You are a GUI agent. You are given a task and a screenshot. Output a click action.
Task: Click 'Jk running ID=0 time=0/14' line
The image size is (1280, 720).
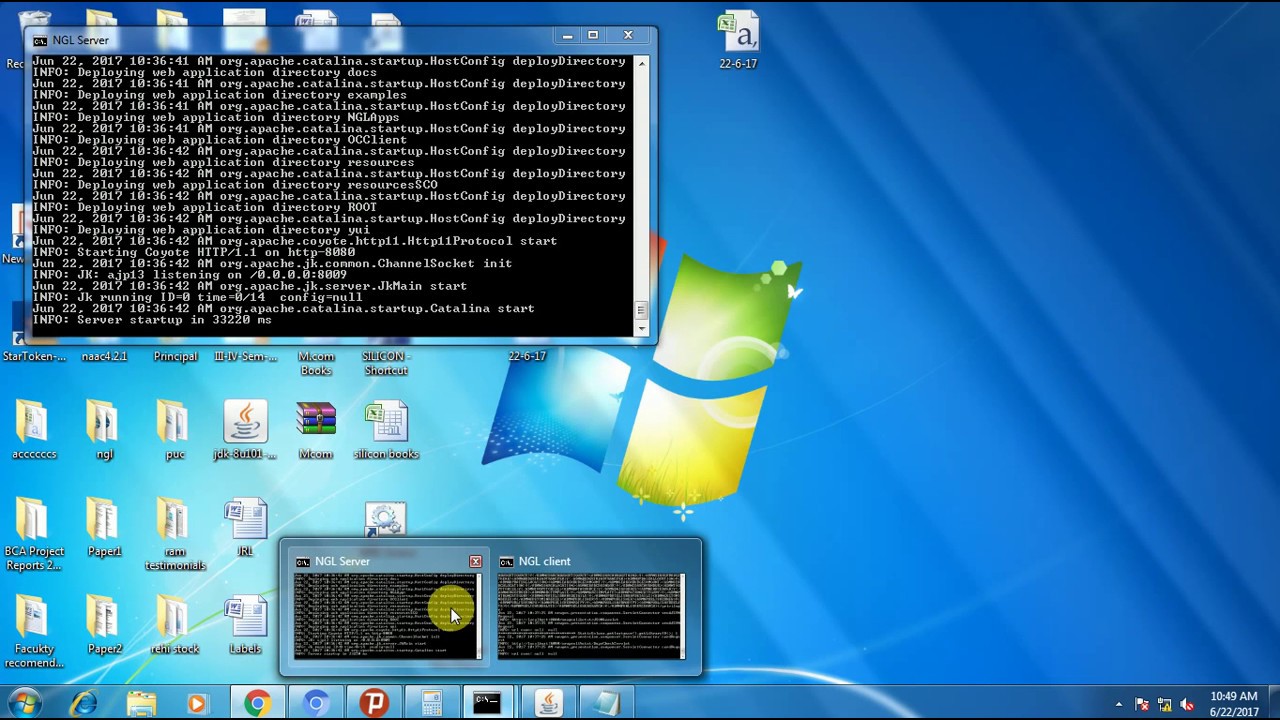(x=197, y=298)
